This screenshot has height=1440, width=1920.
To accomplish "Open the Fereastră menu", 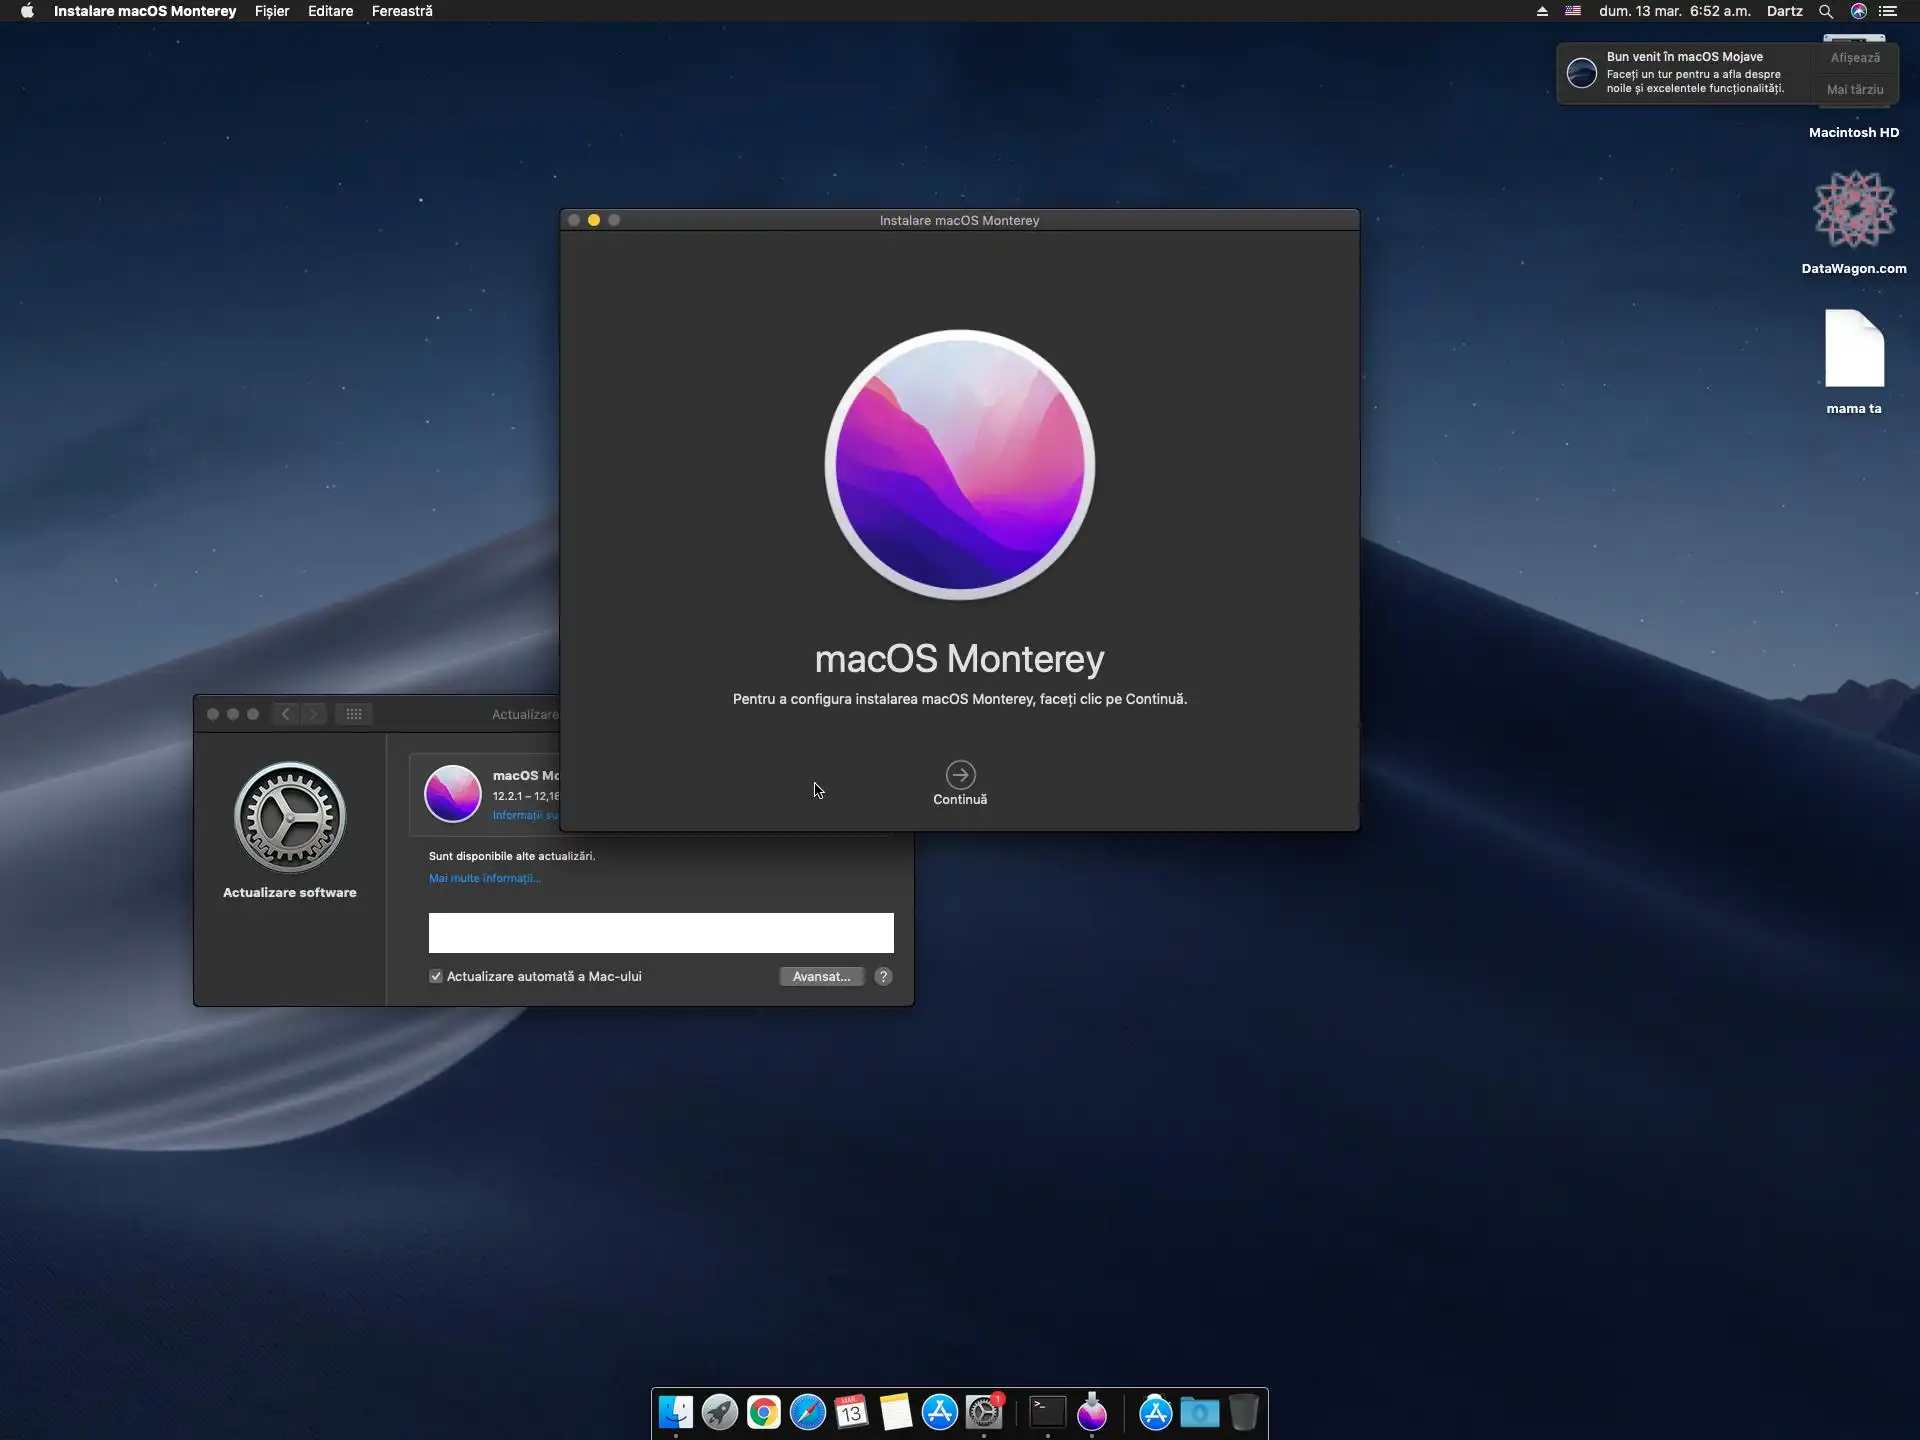I will tap(402, 11).
